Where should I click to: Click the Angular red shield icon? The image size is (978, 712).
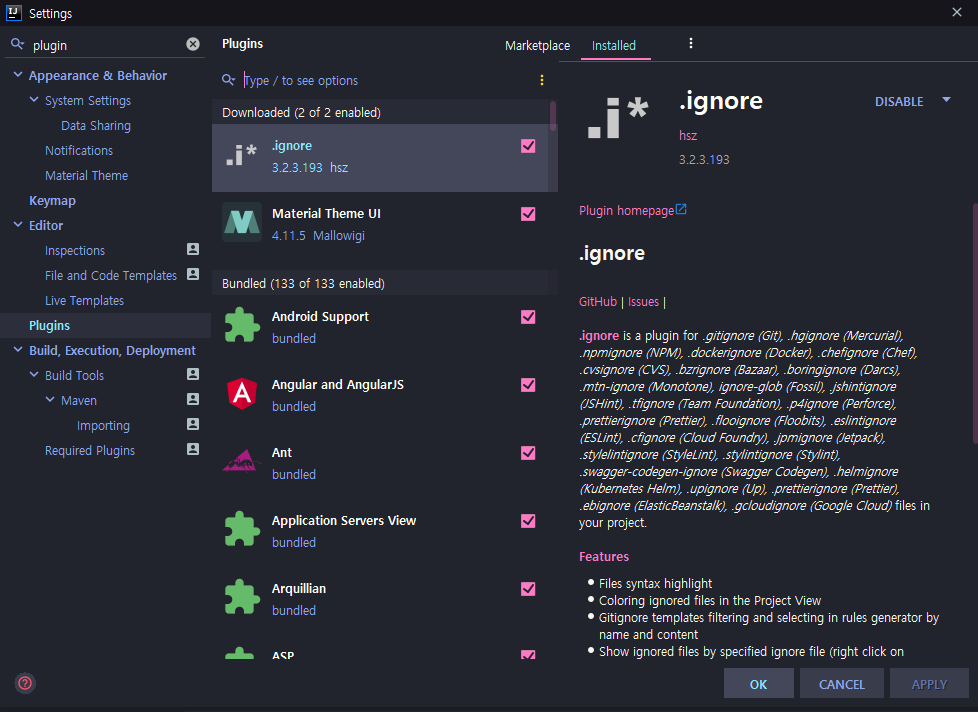tap(242, 393)
